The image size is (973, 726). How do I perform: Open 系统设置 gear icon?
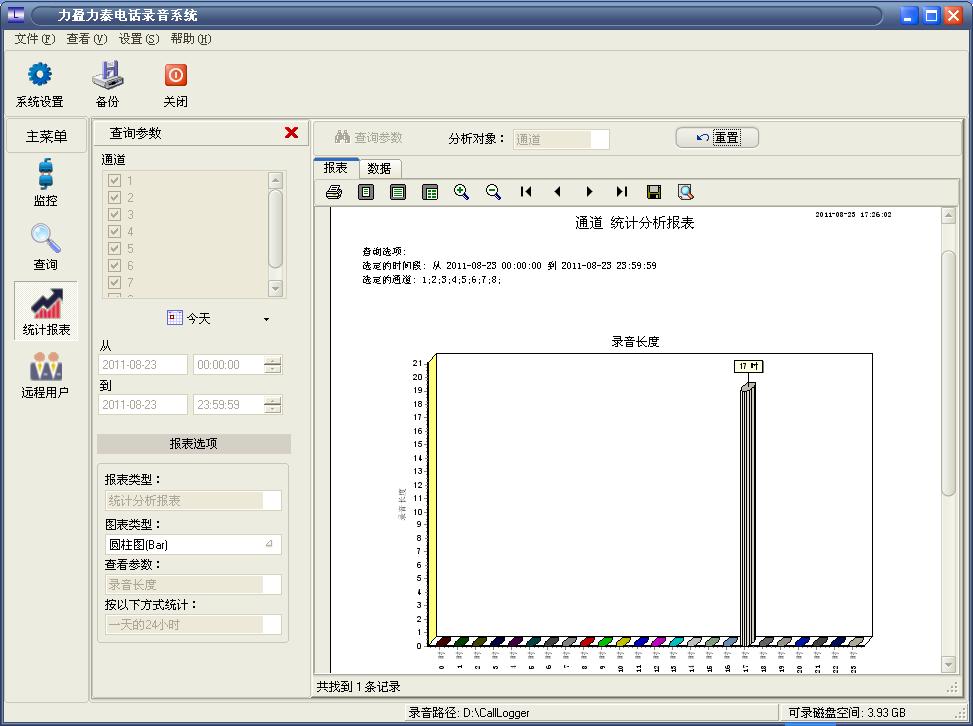[39, 76]
